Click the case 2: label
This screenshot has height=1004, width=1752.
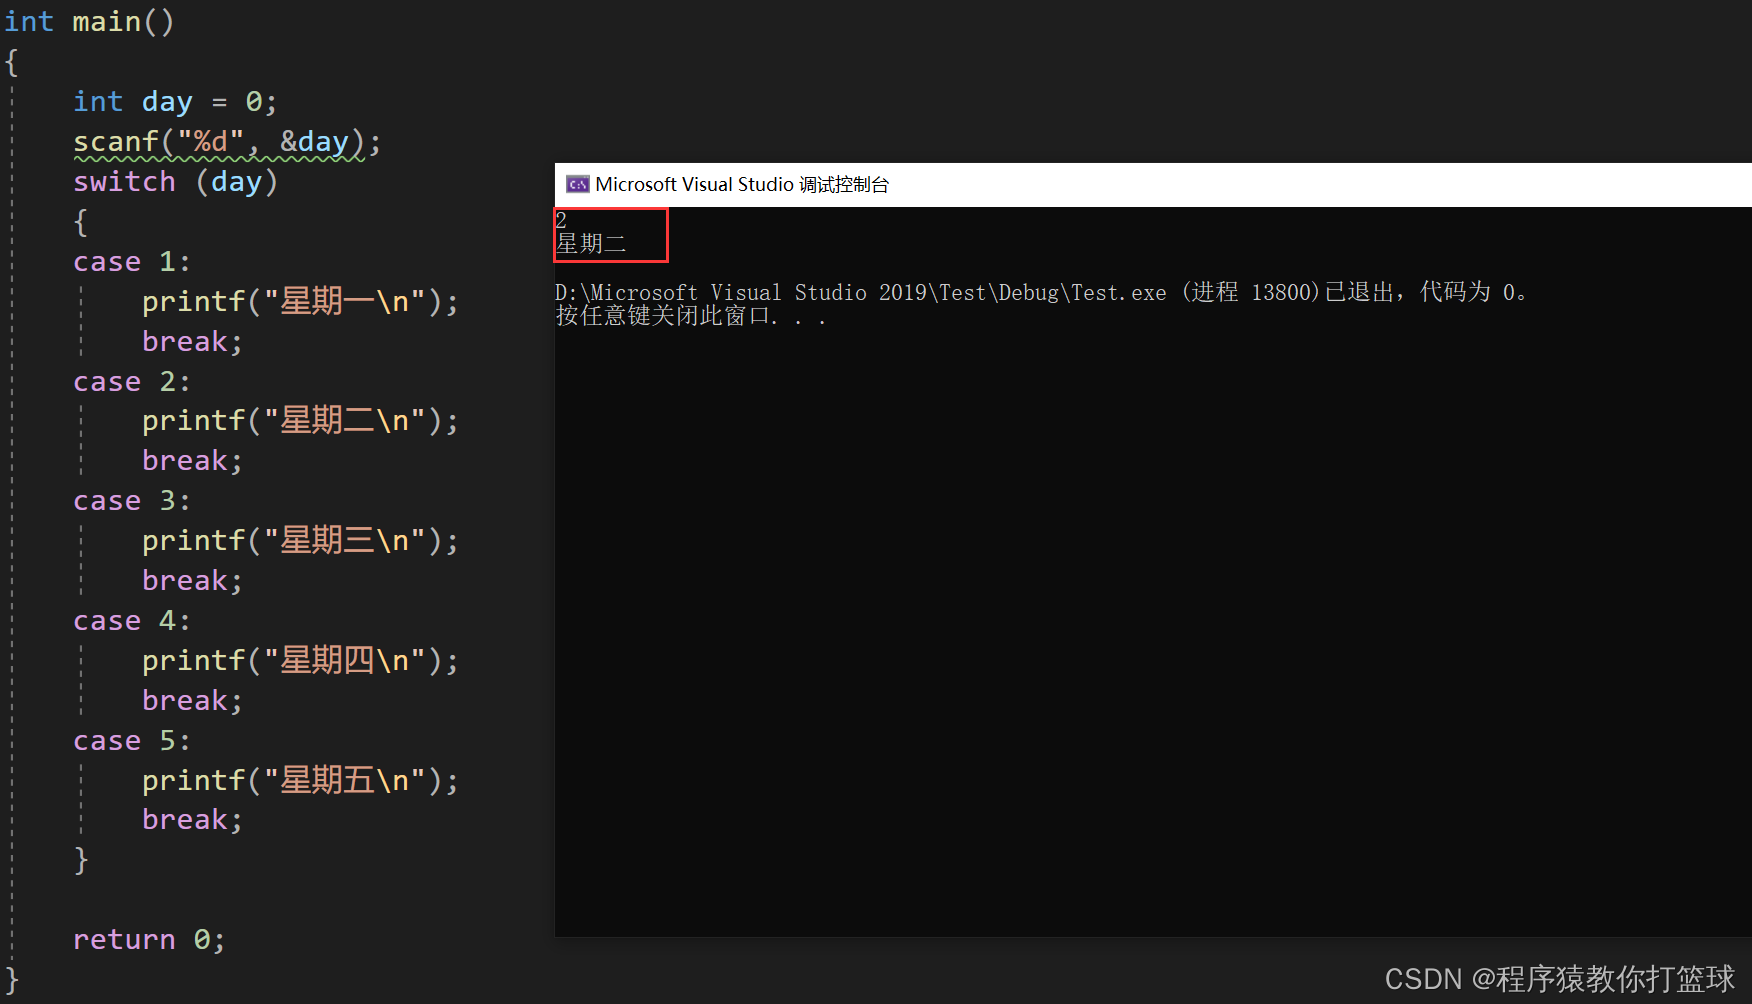click(x=131, y=381)
